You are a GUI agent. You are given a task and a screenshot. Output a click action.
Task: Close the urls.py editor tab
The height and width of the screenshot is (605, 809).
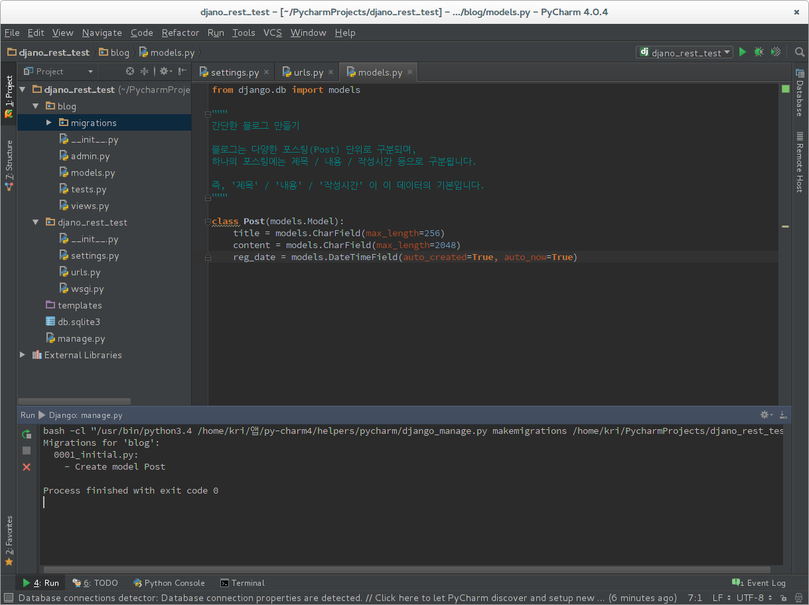click(x=331, y=72)
